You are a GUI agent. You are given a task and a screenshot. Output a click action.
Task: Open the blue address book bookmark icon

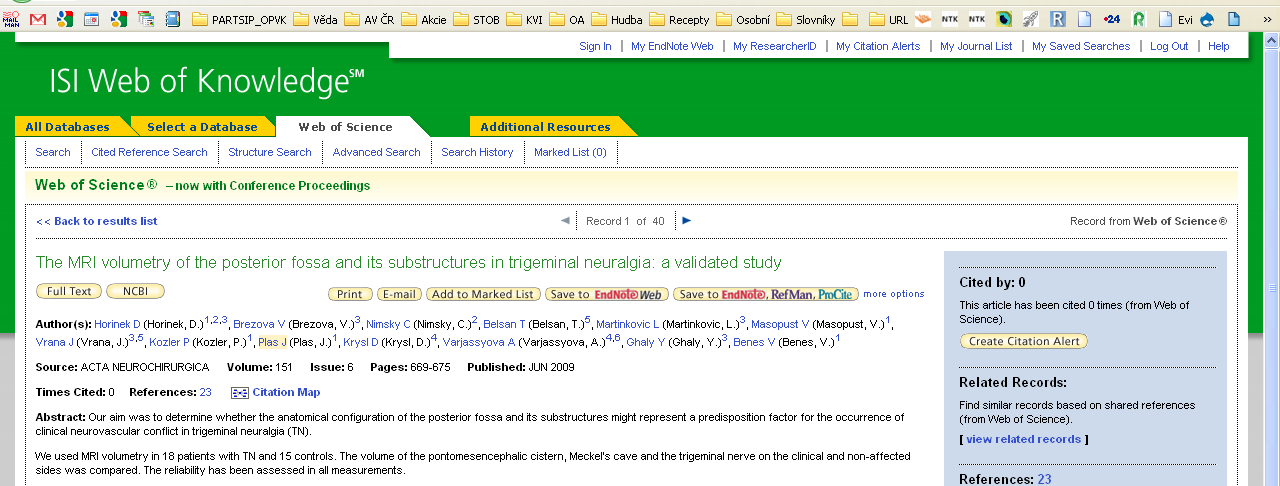click(172, 18)
